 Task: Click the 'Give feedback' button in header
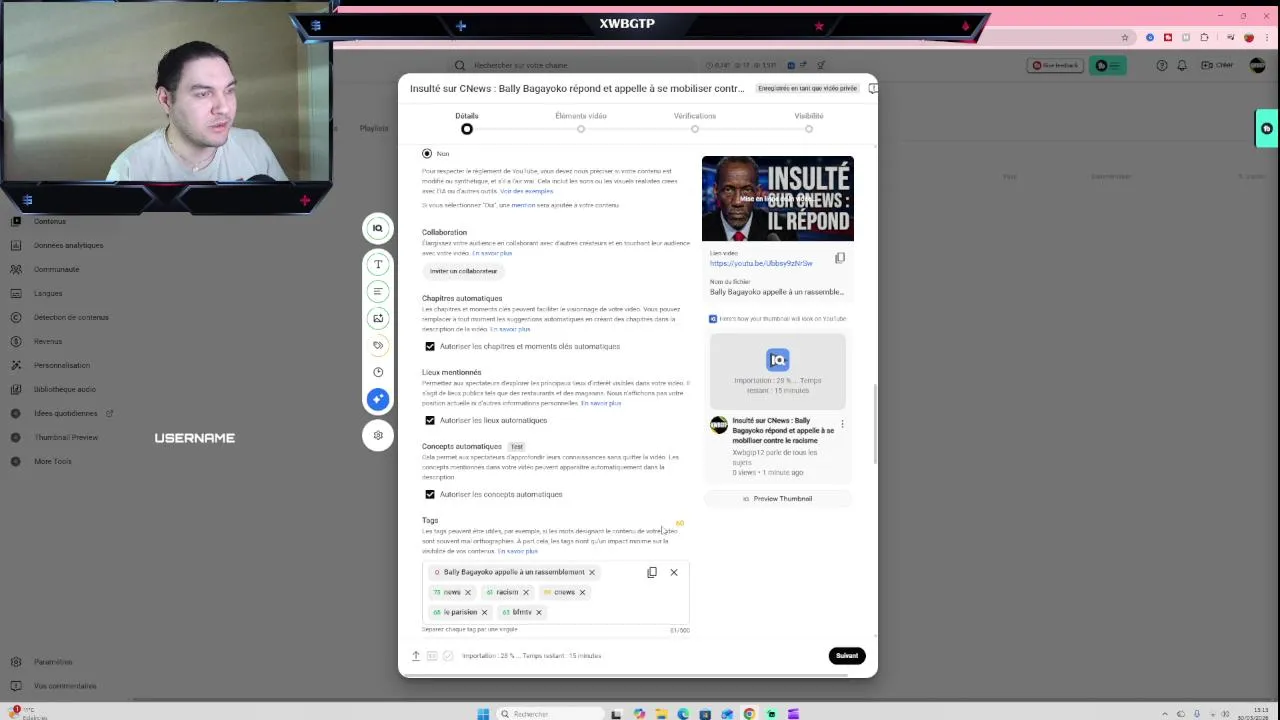pos(1055,65)
